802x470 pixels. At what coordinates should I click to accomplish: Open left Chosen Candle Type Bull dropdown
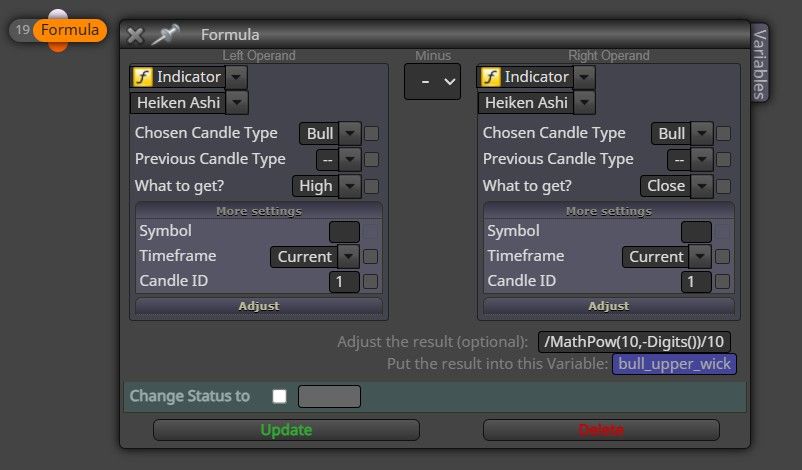(x=350, y=133)
